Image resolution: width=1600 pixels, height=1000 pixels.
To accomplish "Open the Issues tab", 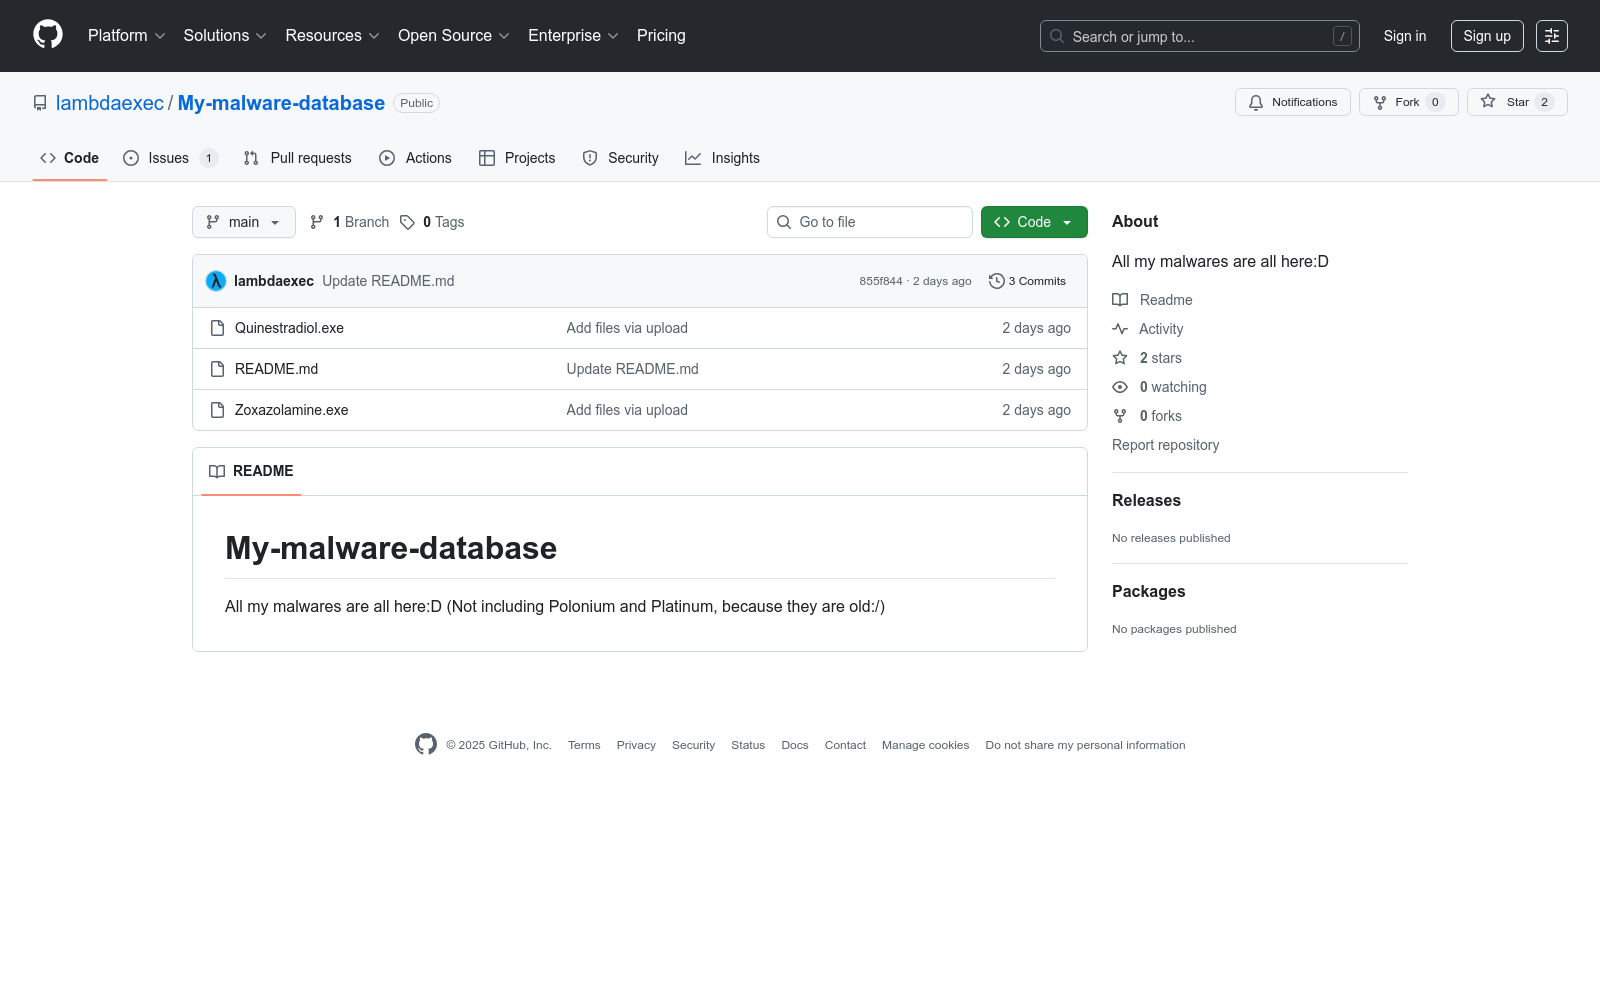I will click(170, 158).
